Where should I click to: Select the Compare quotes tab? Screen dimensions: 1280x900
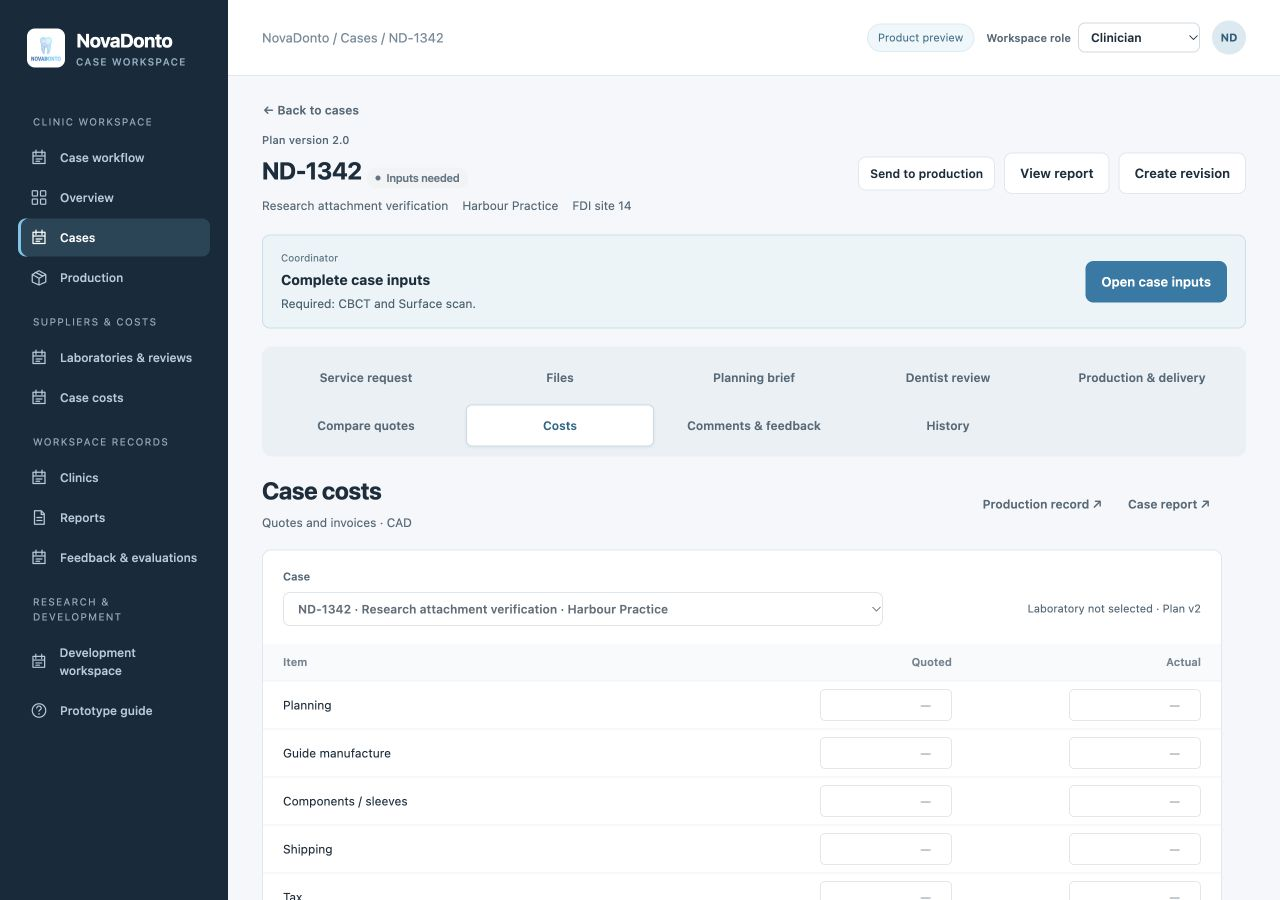(366, 426)
